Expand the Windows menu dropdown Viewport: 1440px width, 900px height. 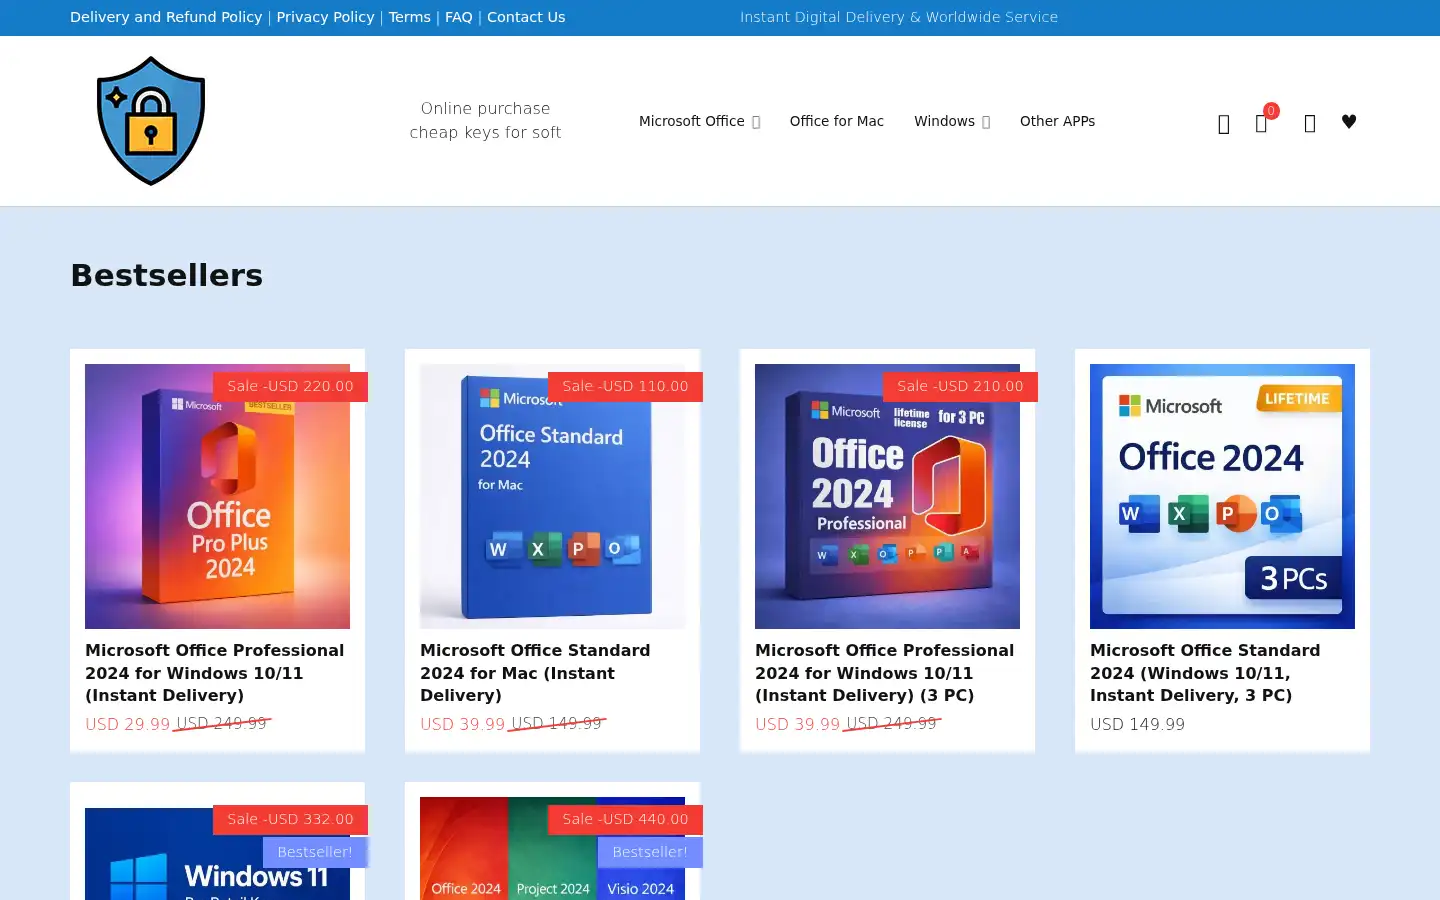coord(952,121)
